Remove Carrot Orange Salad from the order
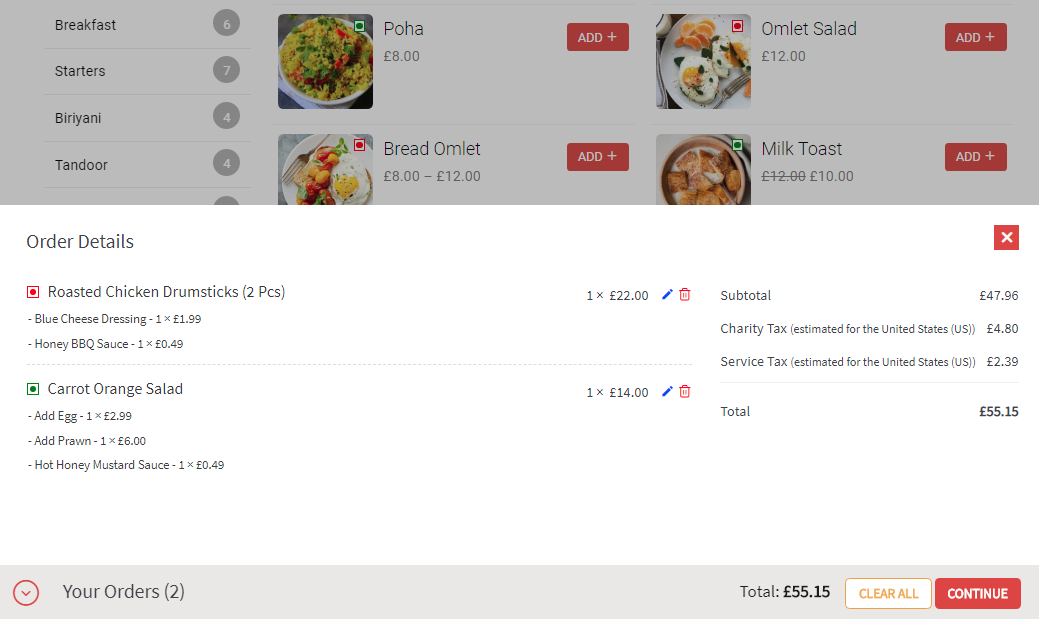The height and width of the screenshot is (619, 1039). (685, 391)
